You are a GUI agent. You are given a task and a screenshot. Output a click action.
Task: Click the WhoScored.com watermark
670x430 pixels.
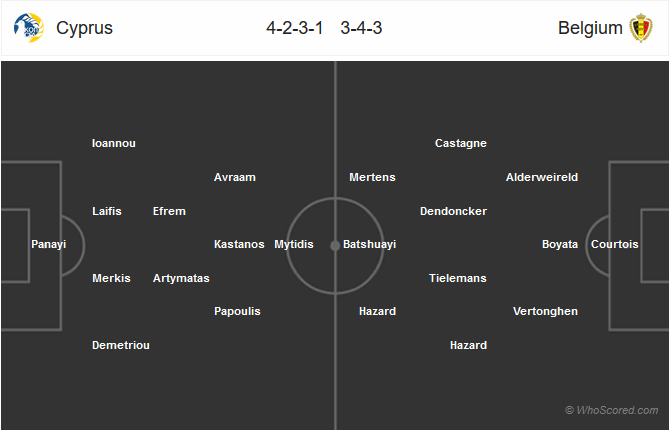click(611, 410)
